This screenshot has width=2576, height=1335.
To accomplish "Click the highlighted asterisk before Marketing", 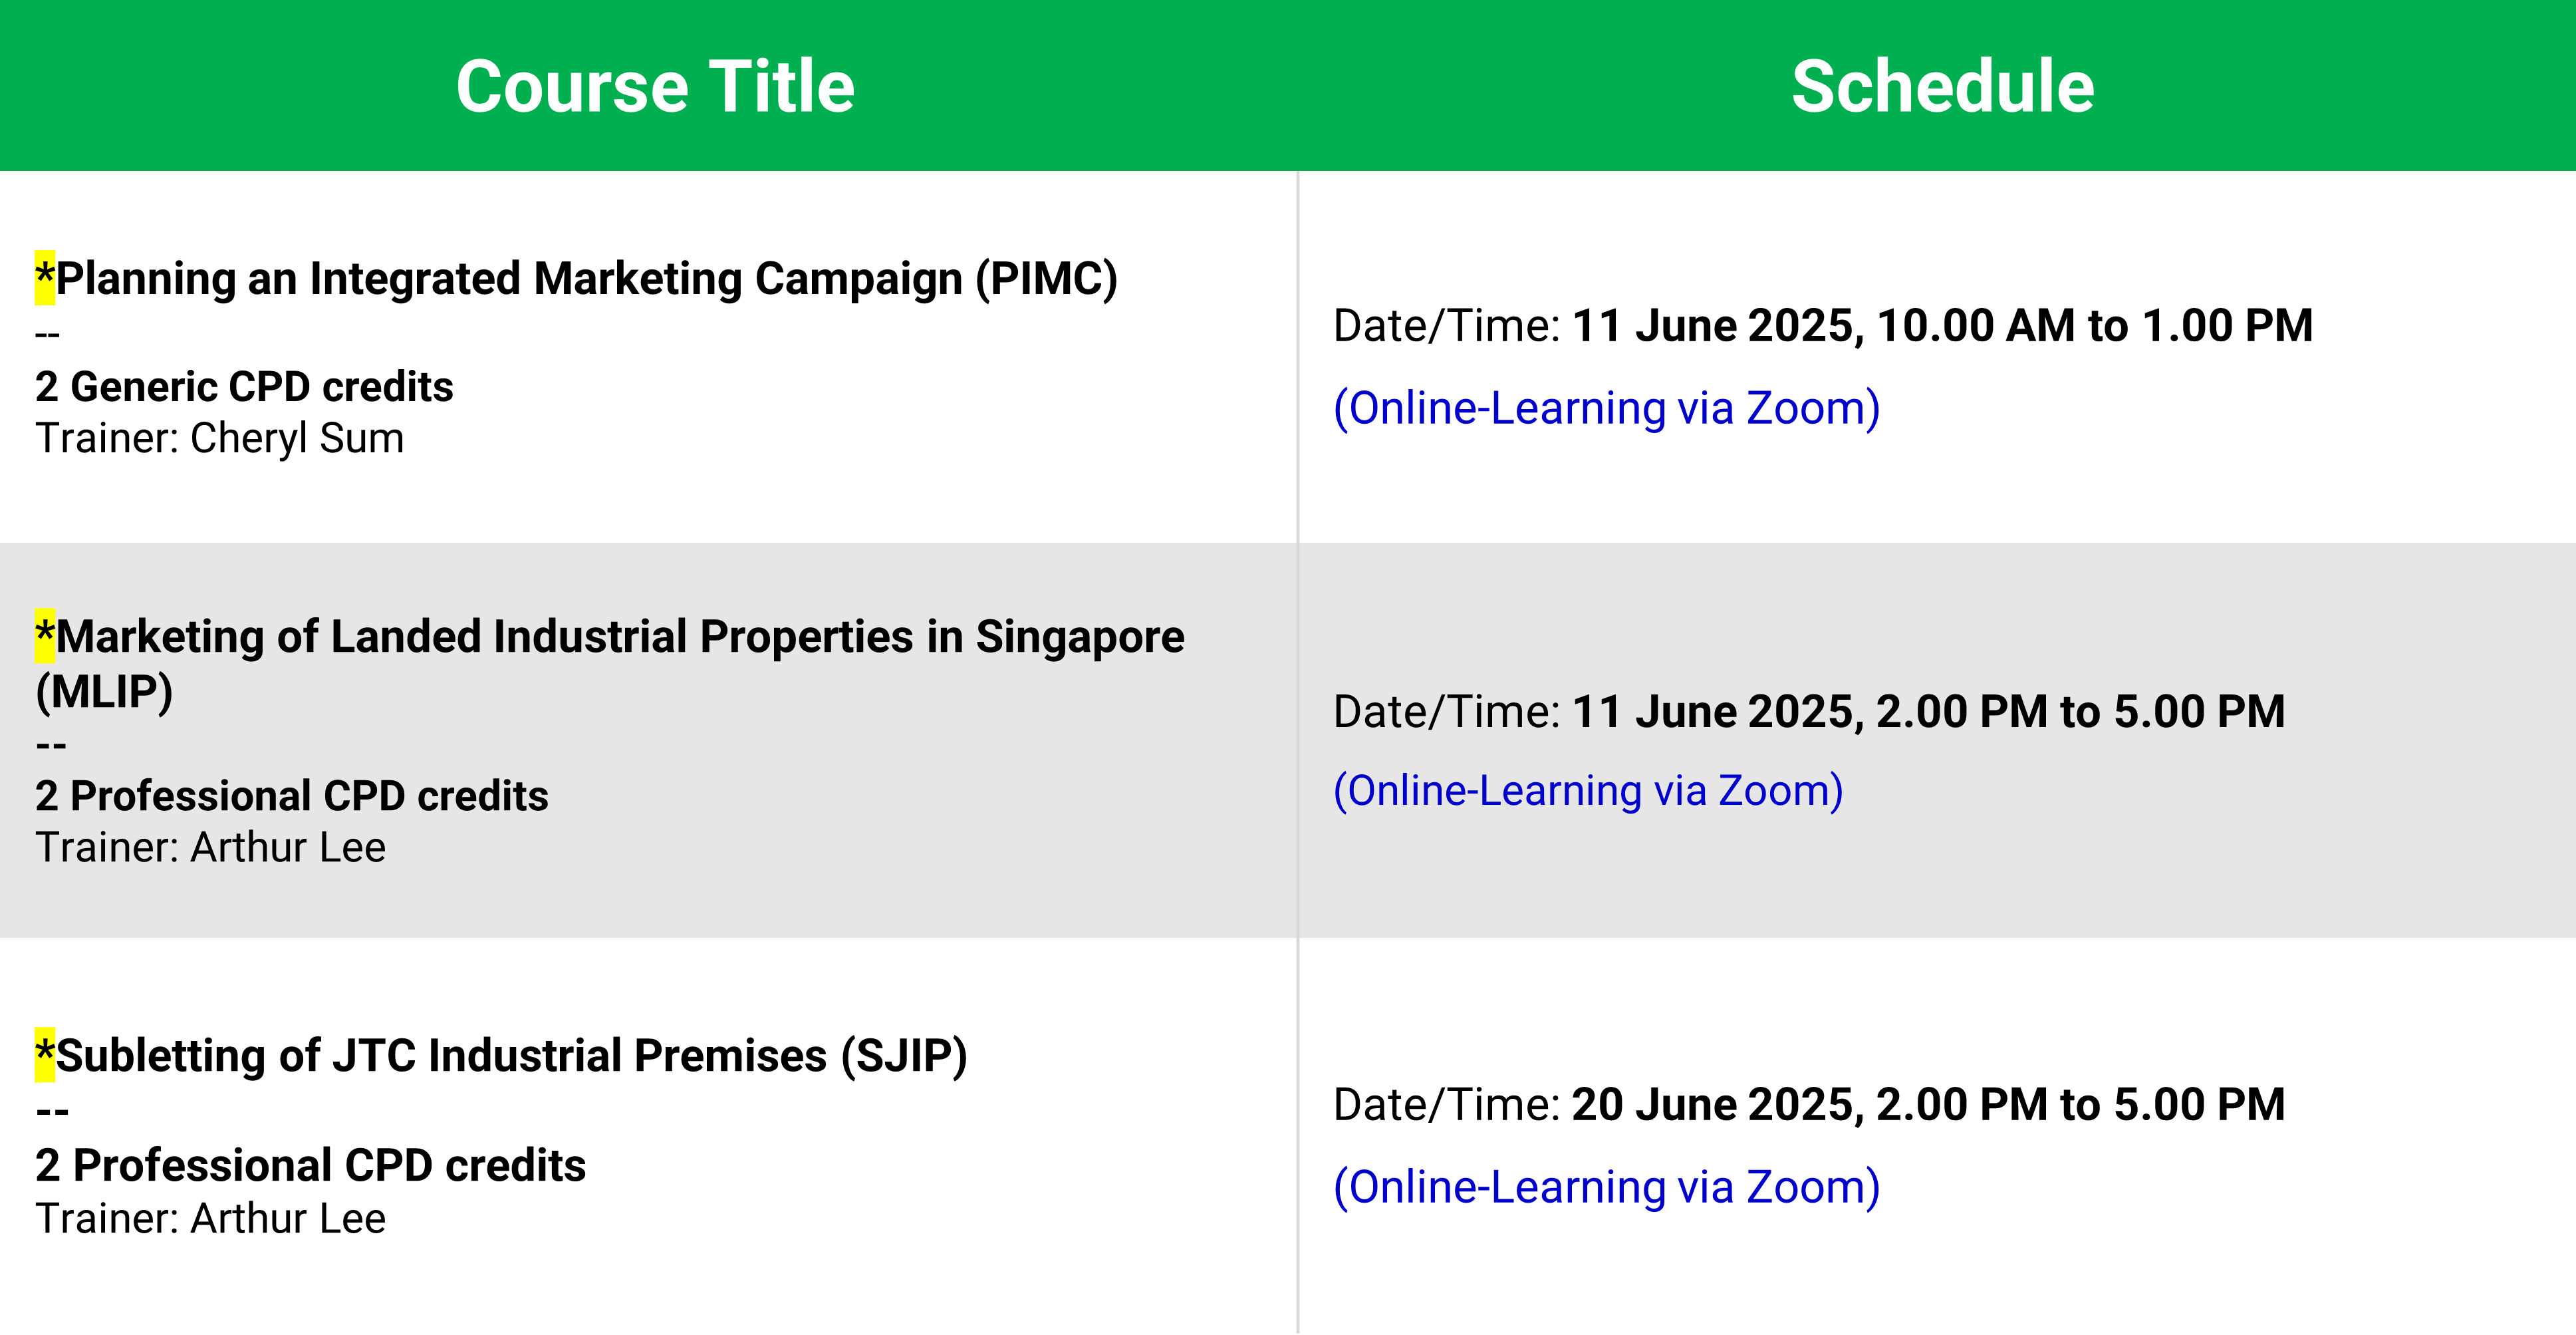I will (x=45, y=635).
